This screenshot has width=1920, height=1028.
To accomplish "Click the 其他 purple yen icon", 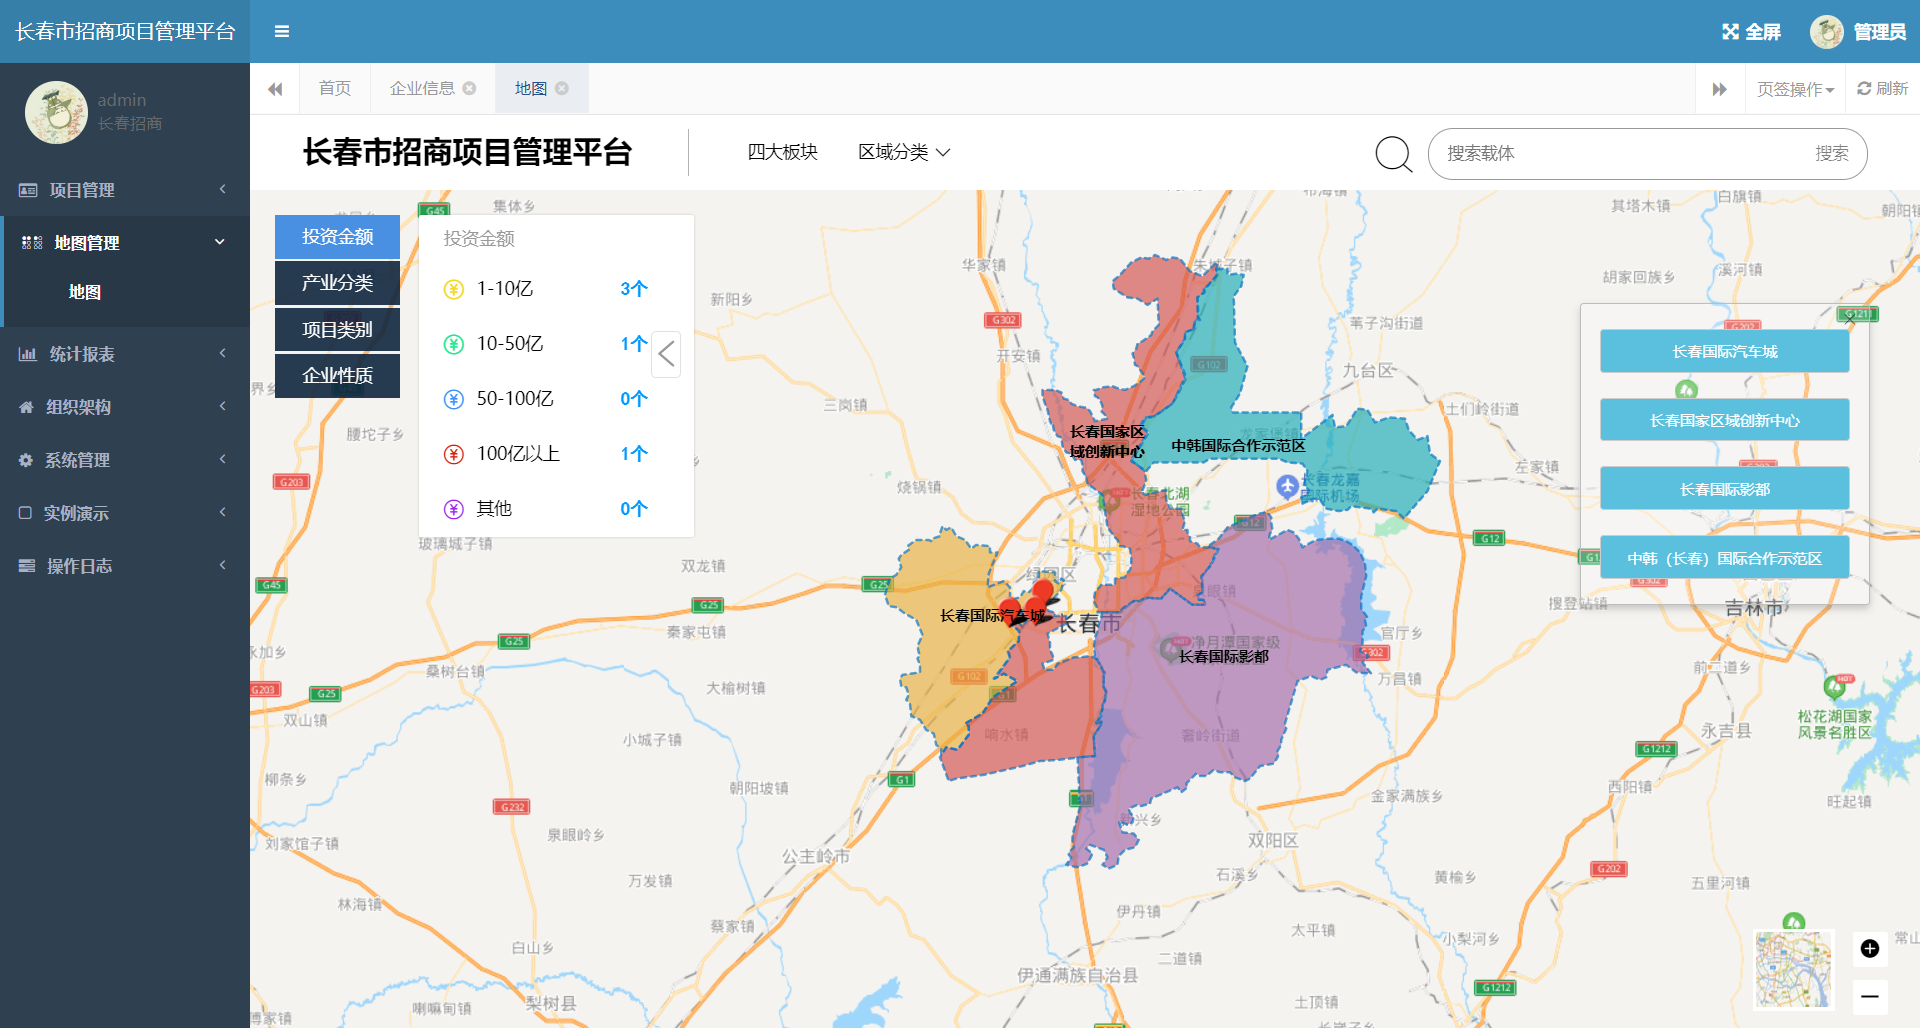I will pyautogui.click(x=454, y=509).
